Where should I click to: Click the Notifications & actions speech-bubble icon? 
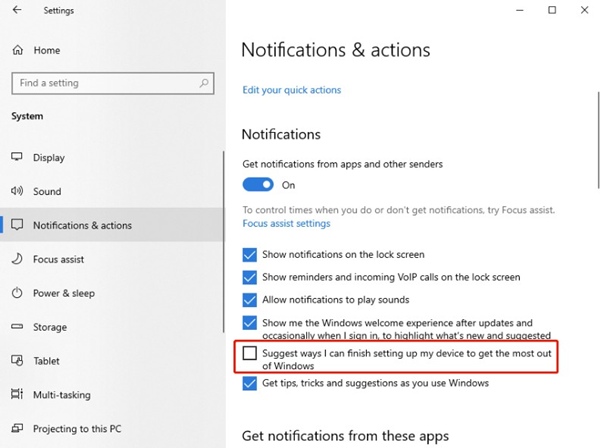[x=17, y=225]
